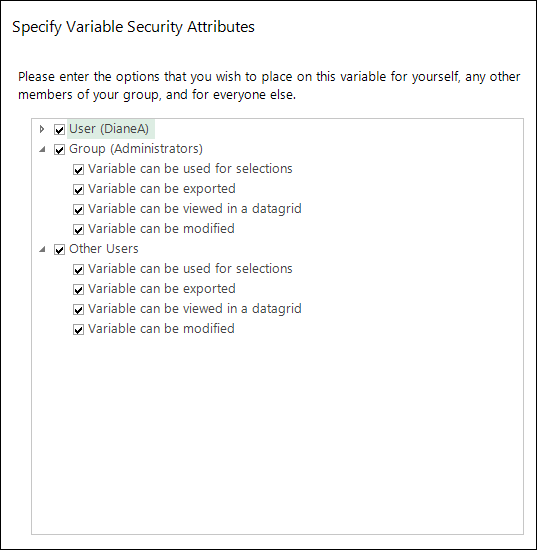Toggle Other Users' 'viewed in a datagrid' checkbox
The width and height of the screenshot is (537, 550).
tap(78, 309)
